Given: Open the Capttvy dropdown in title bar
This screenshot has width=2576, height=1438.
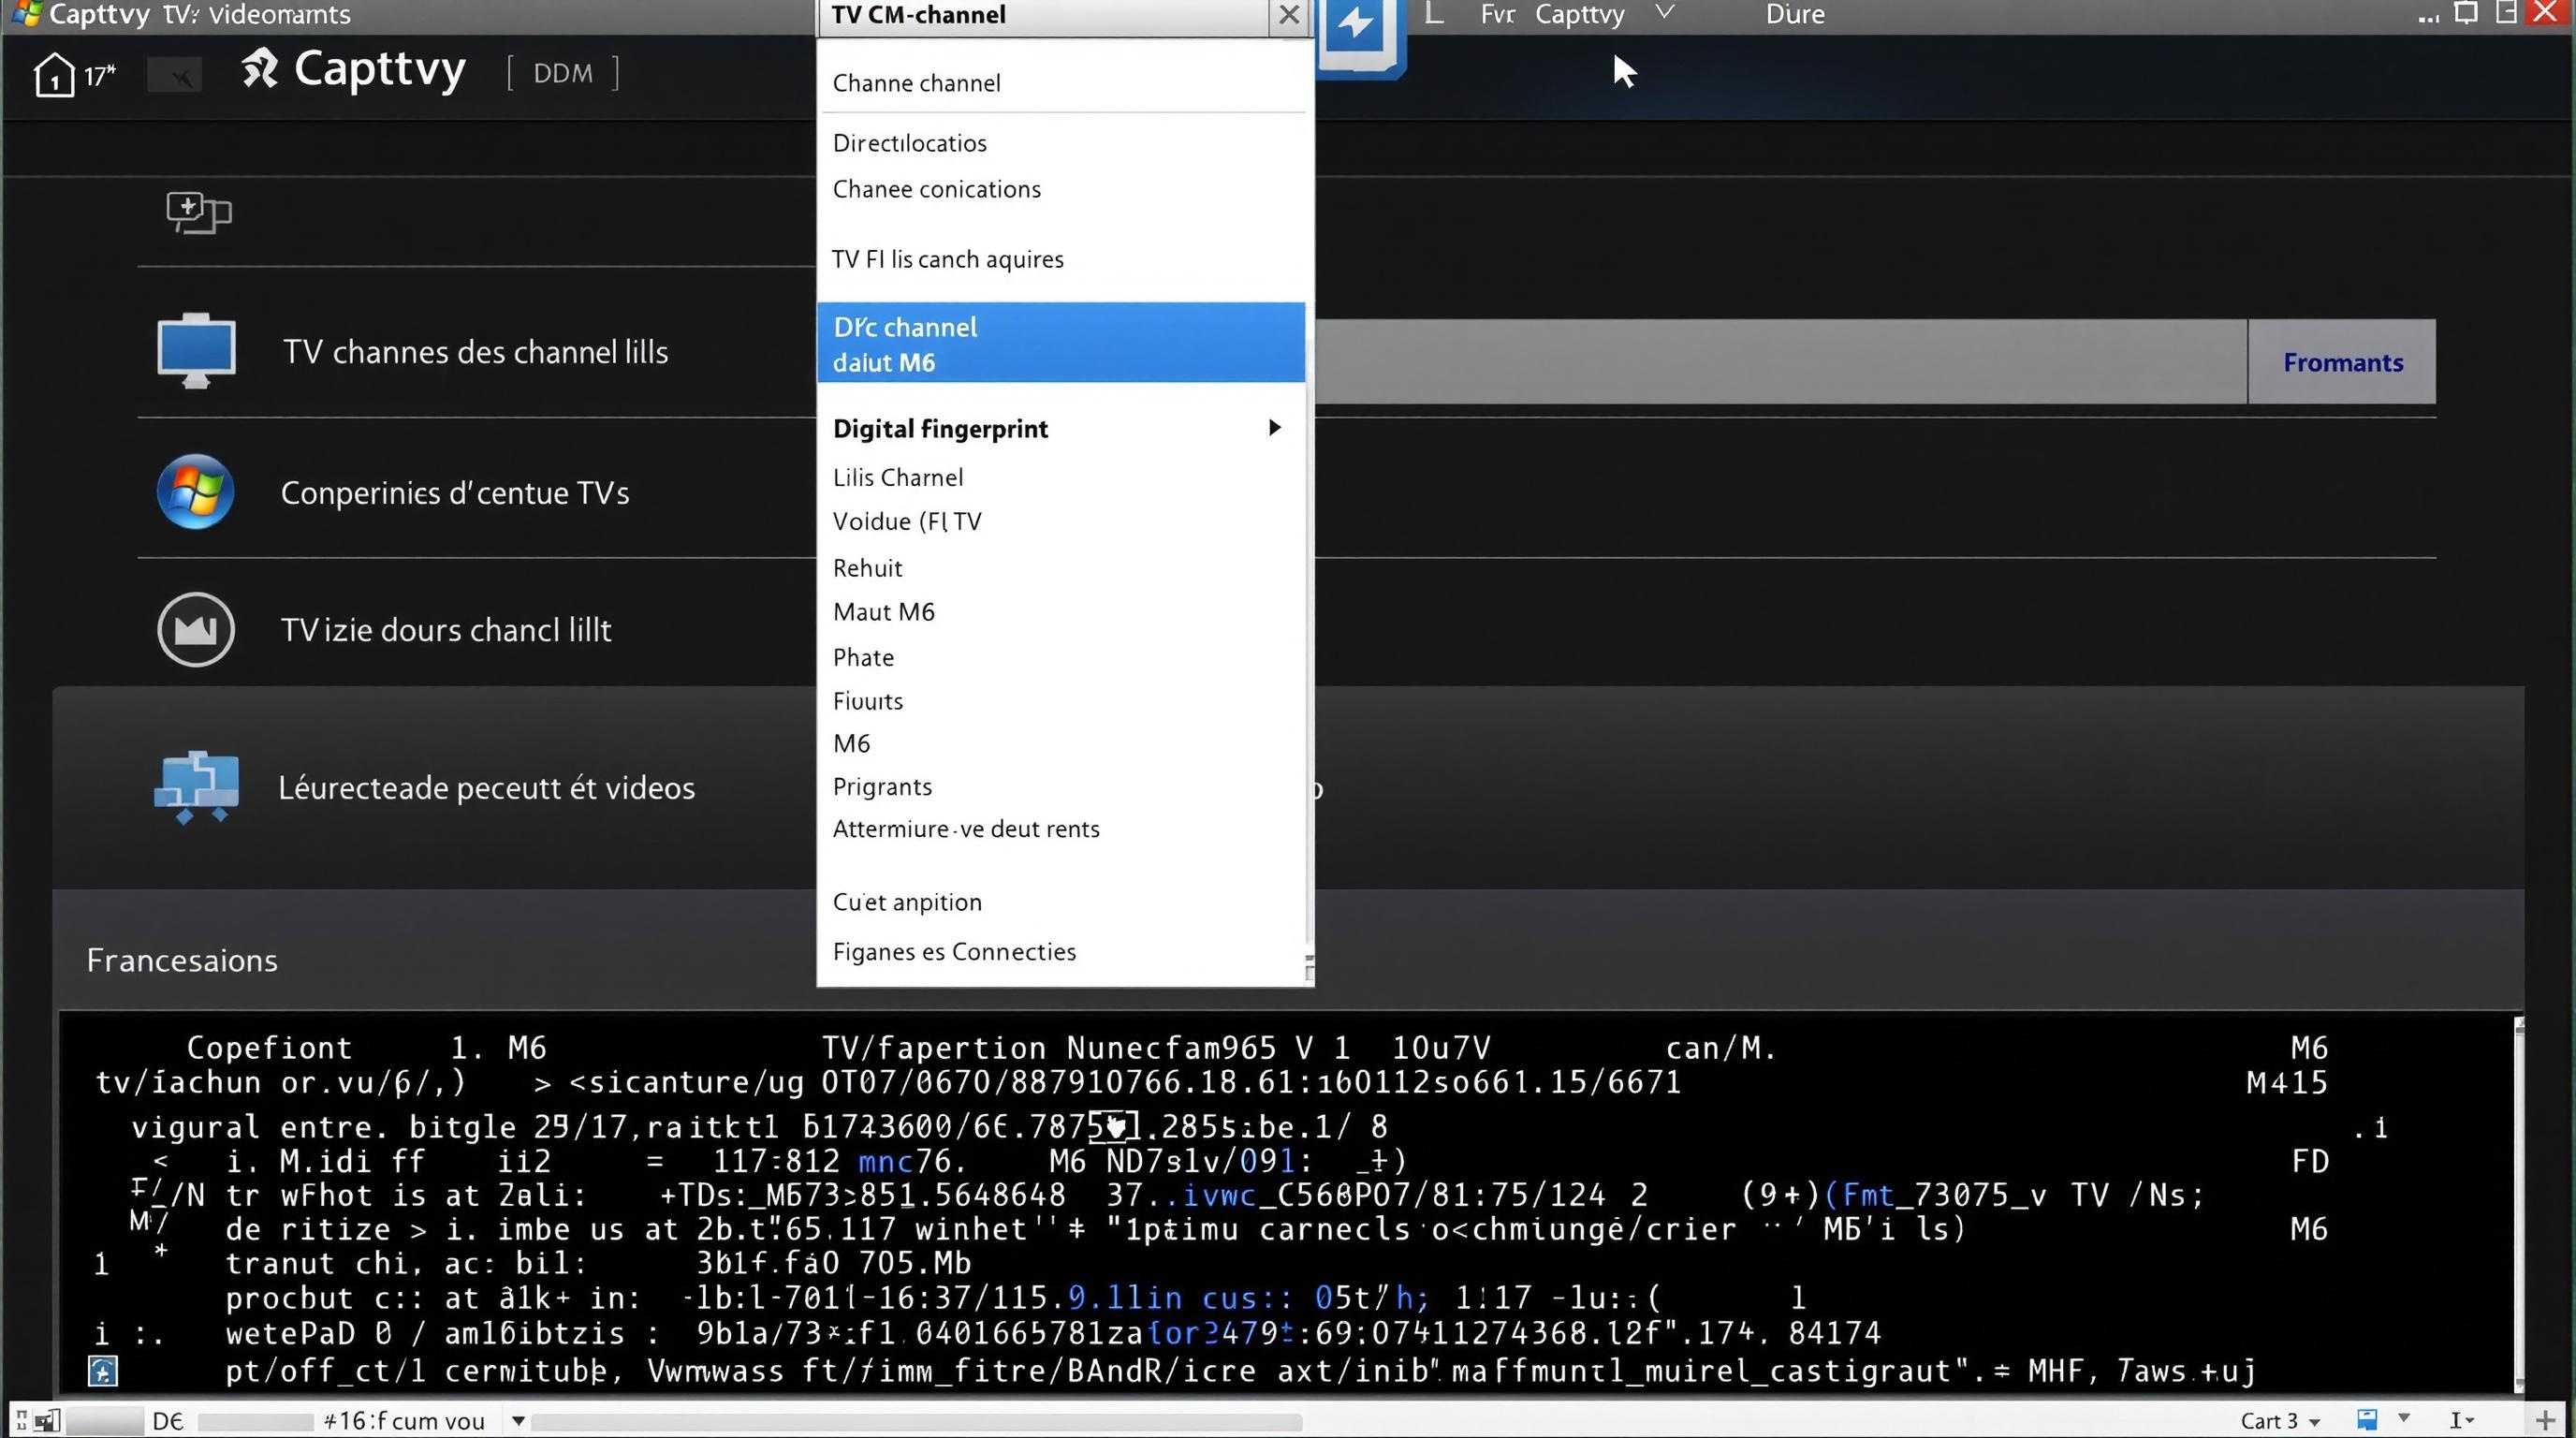Looking at the screenshot, I should click(1664, 13).
